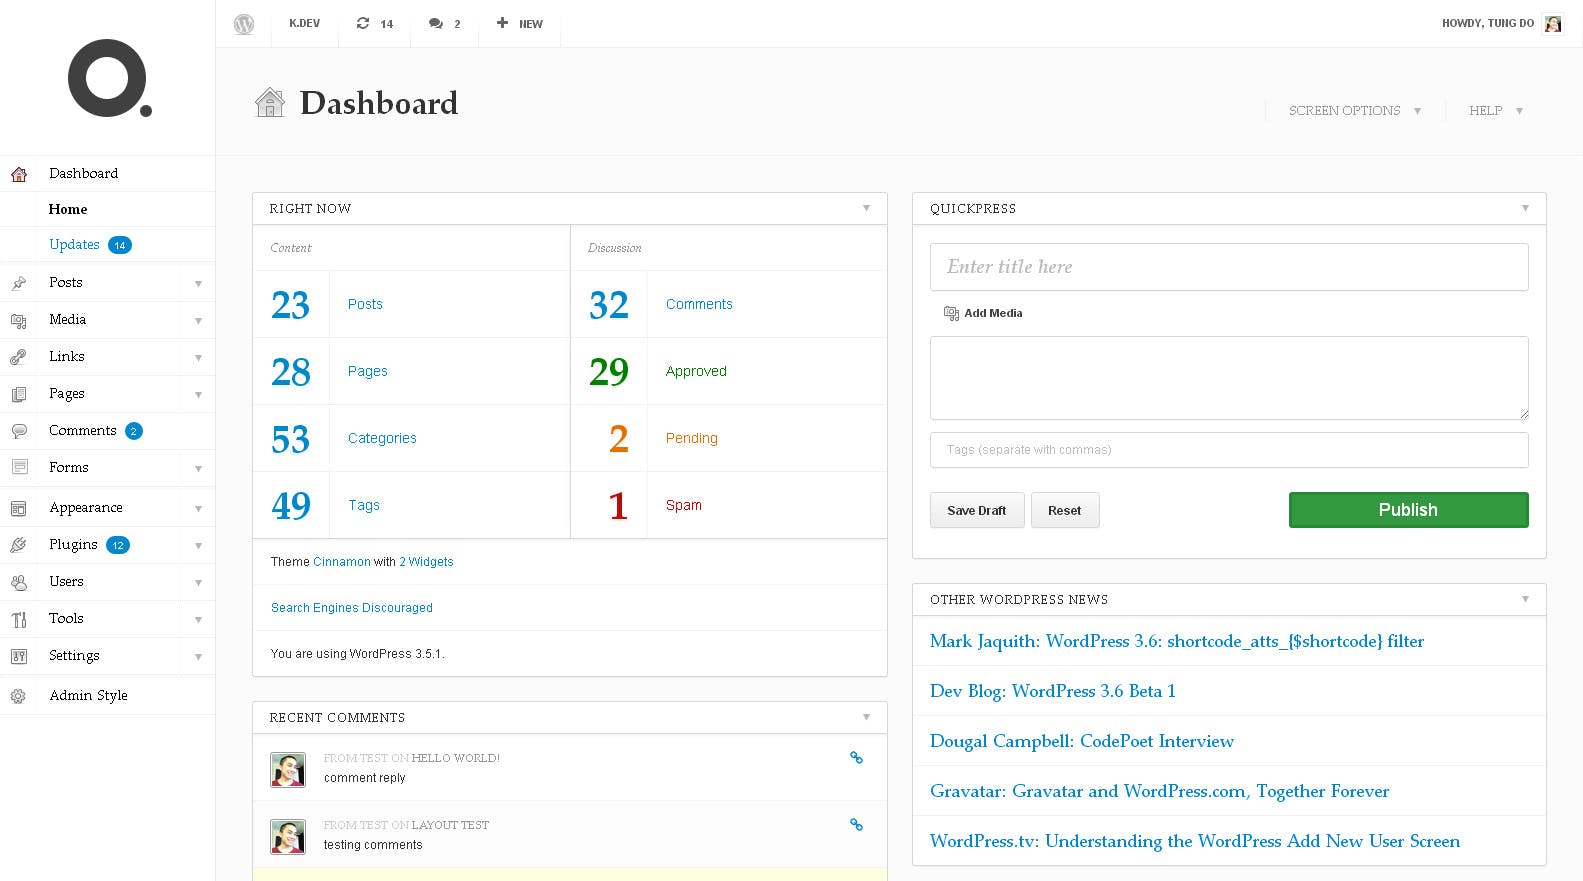
Task: Click the Comments bubble icon in sidebar
Action: [19, 431]
